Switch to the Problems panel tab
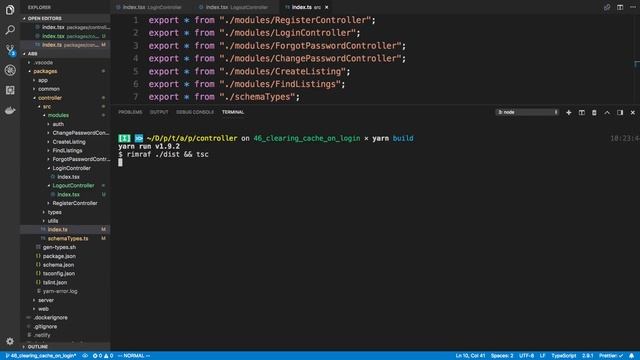 [130, 112]
